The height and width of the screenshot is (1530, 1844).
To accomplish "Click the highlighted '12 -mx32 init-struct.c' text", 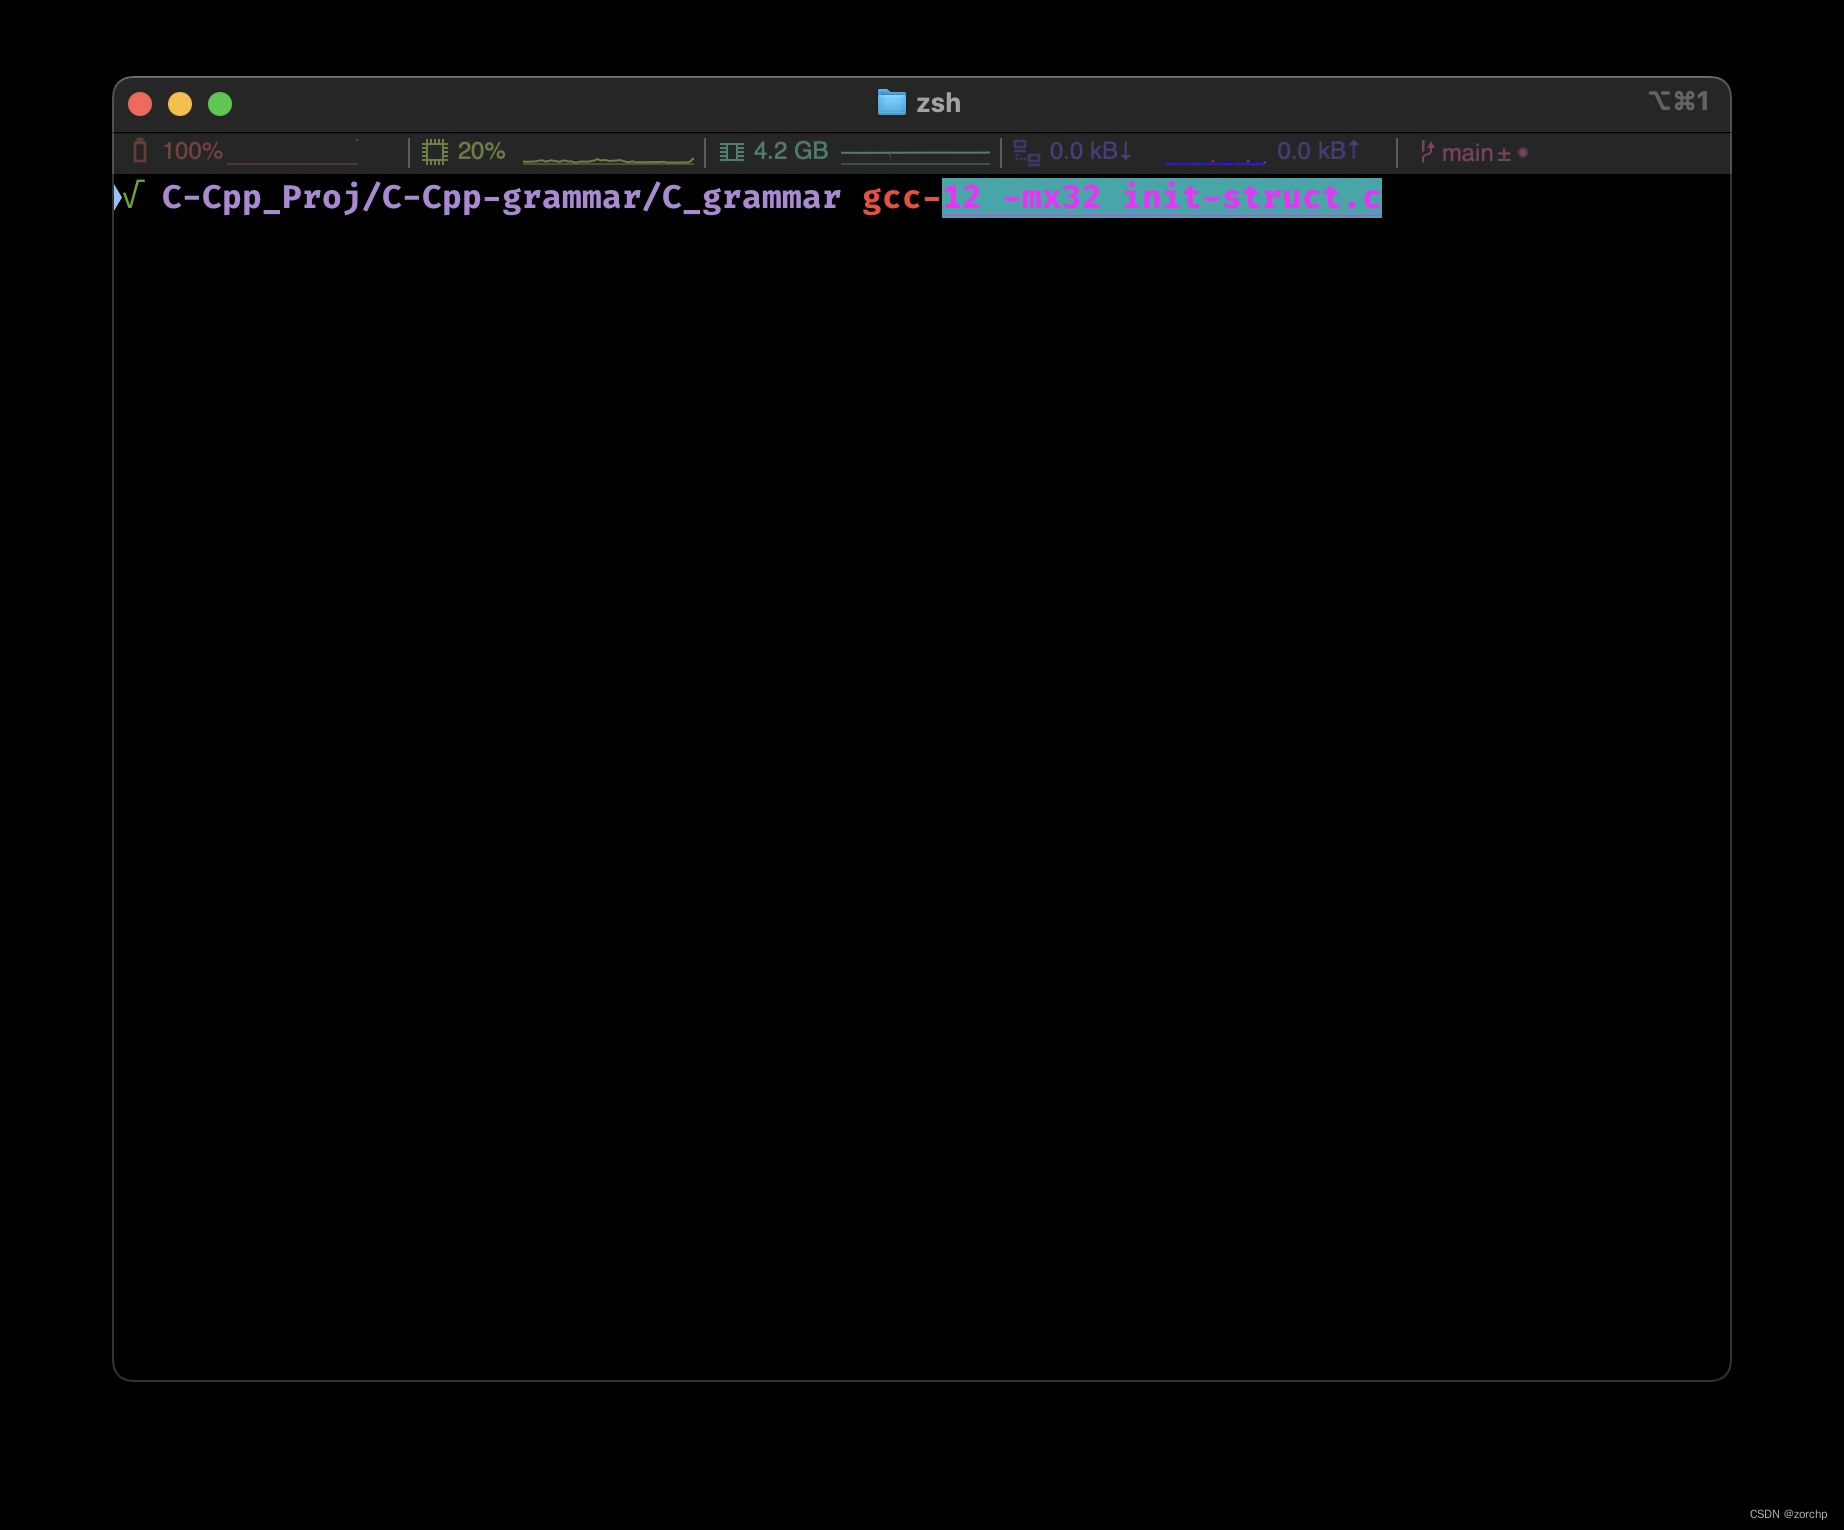I will click(x=1162, y=198).
